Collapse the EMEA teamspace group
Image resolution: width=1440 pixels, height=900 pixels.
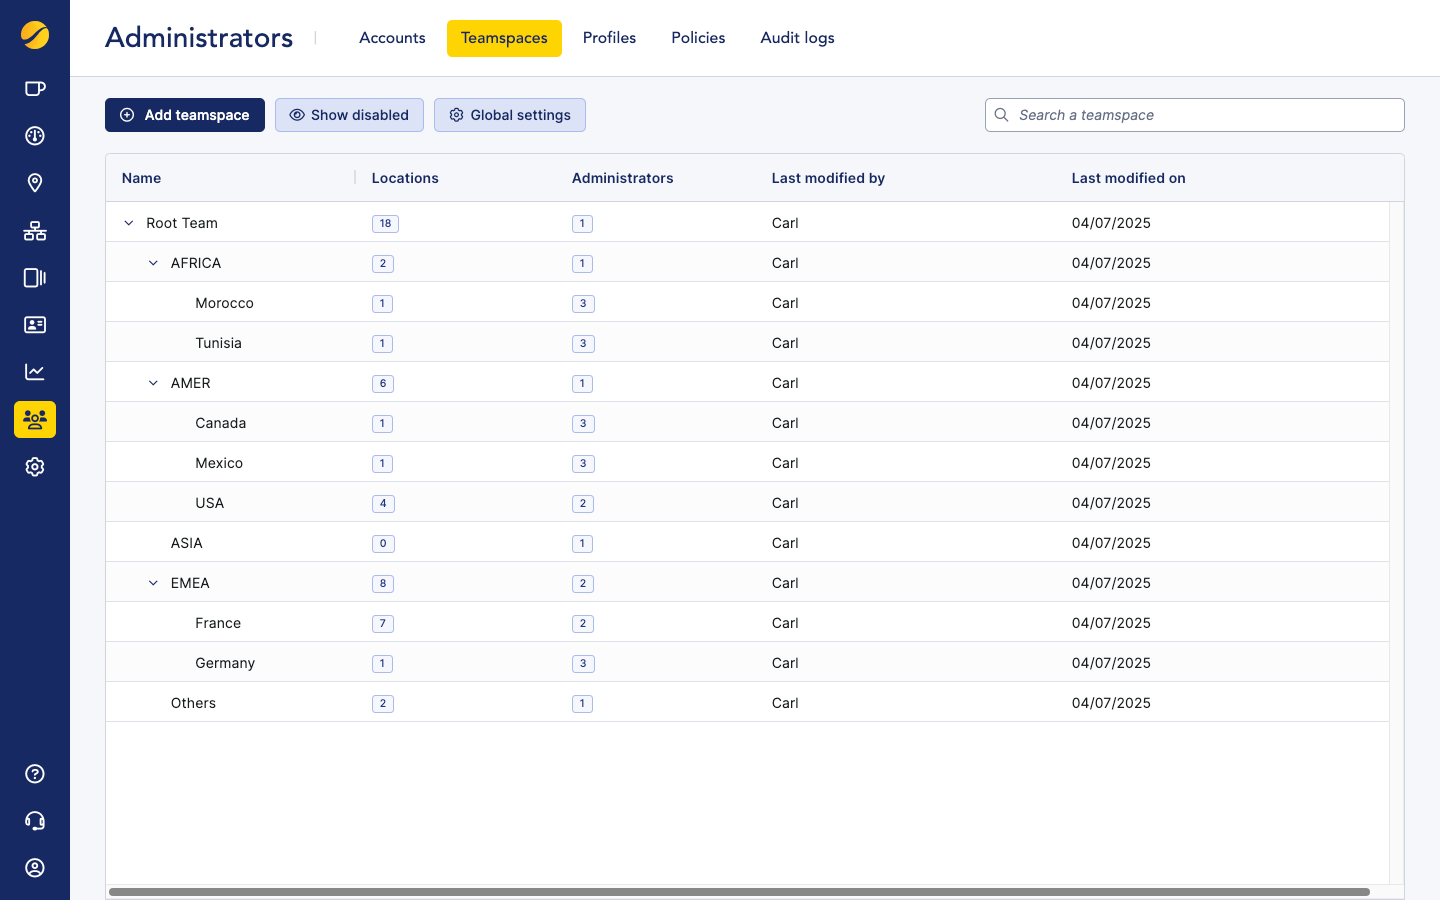(x=153, y=583)
